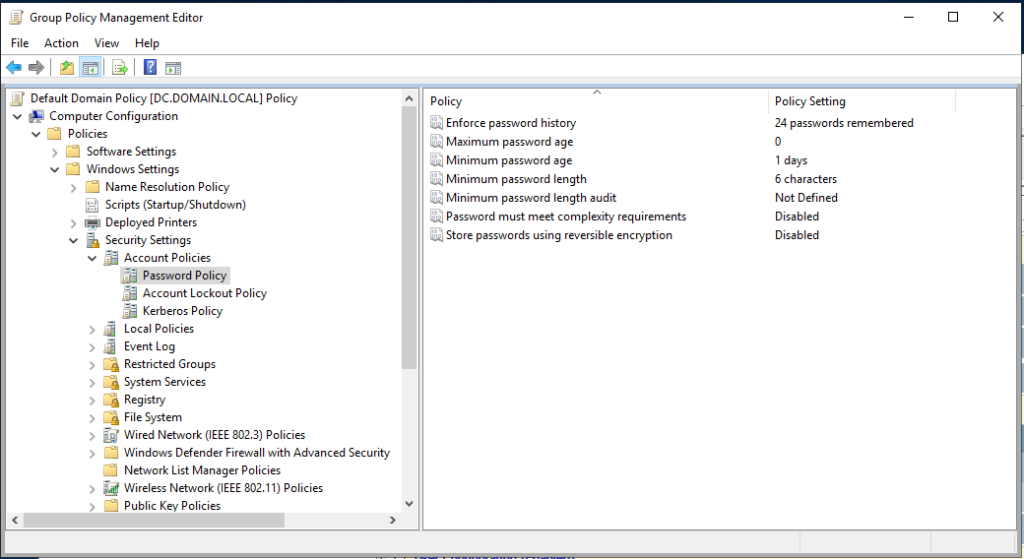Expand the Public Key Policies node
1024x559 pixels.
(92, 507)
